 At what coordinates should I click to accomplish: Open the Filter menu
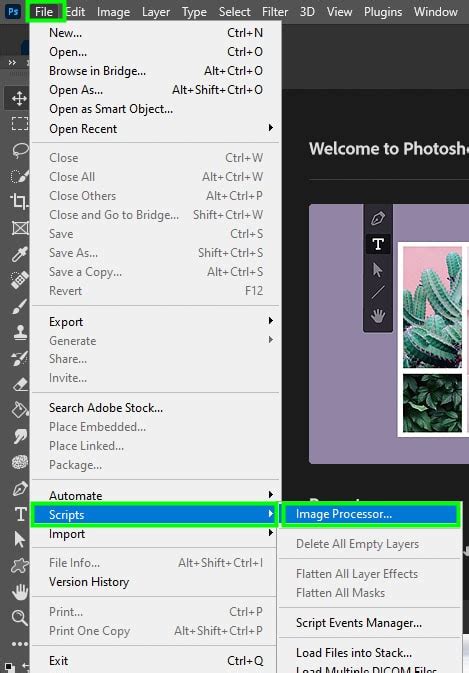(x=275, y=12)
